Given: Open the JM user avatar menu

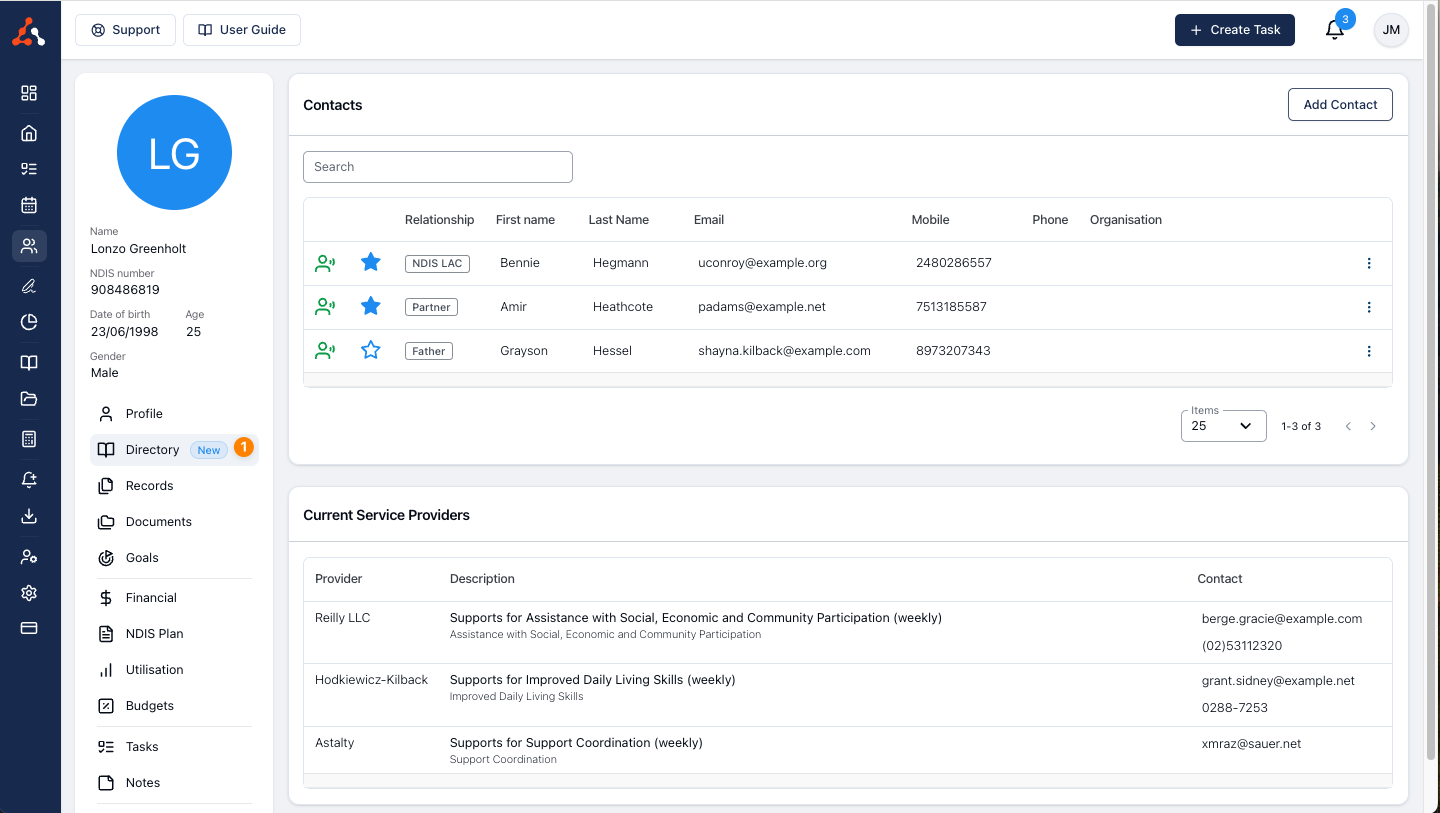Looking at the screenshot, I should pyautogui.click(x=1390, y=30).
